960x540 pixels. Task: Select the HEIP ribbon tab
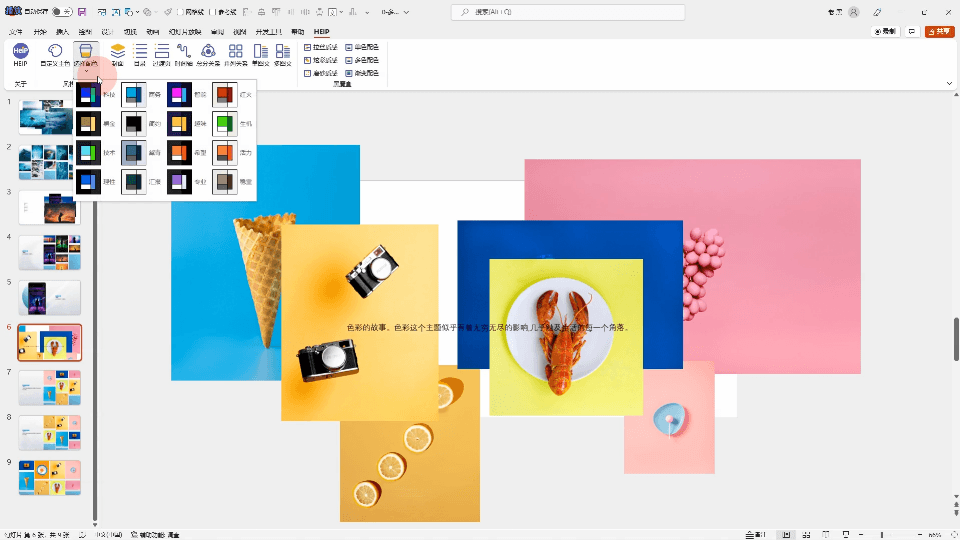(321, 31)
